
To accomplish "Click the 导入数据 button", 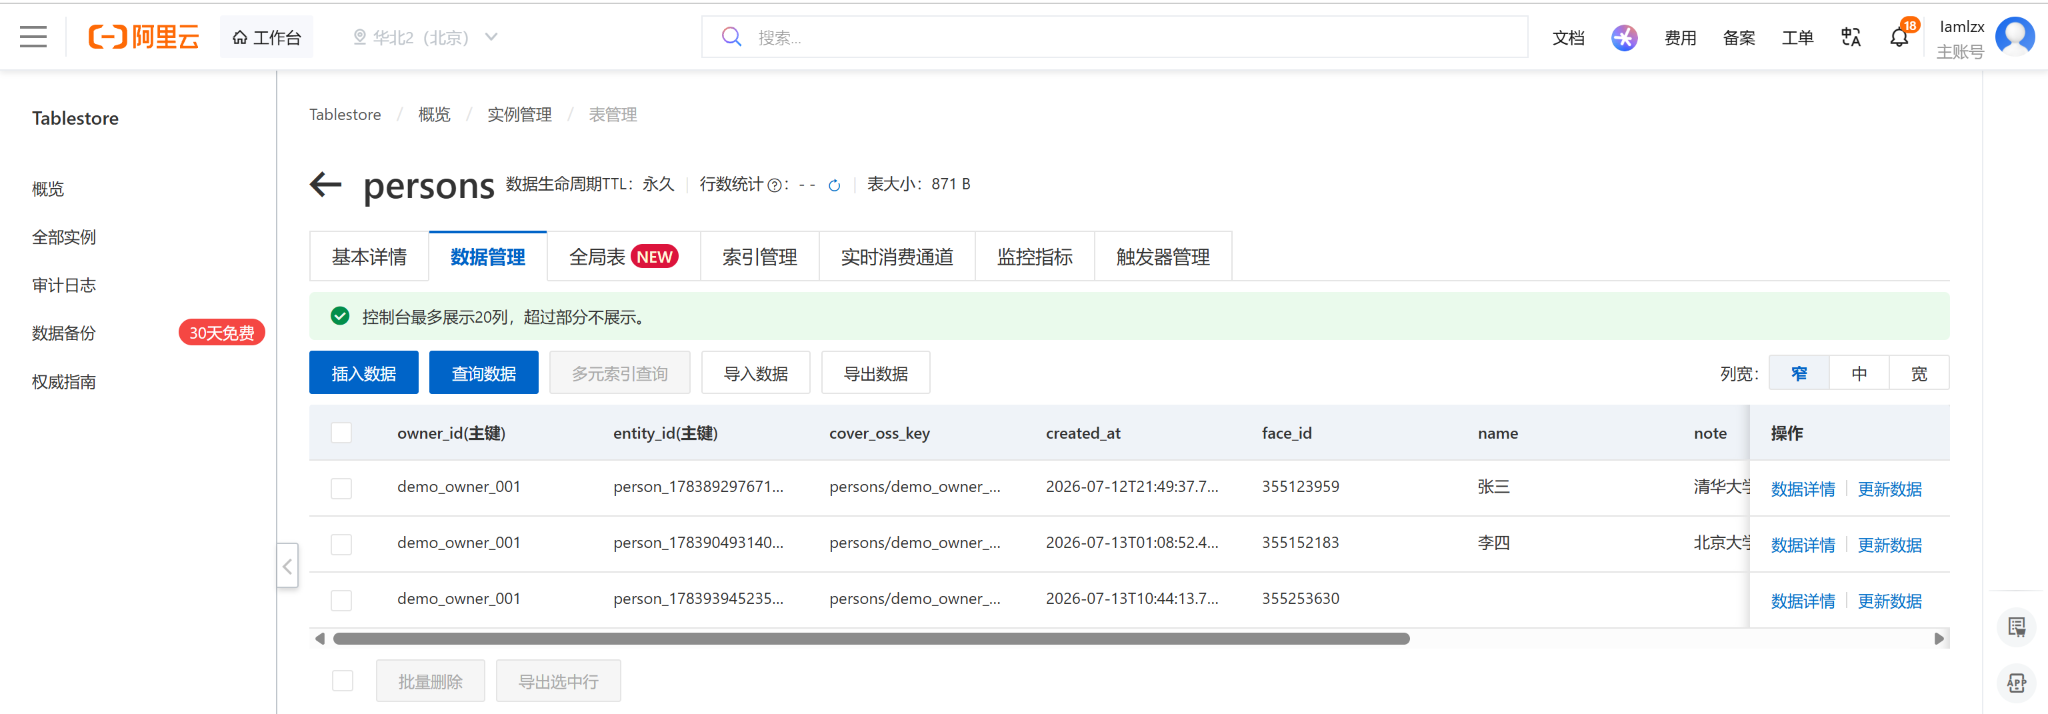I will (756, 373).
